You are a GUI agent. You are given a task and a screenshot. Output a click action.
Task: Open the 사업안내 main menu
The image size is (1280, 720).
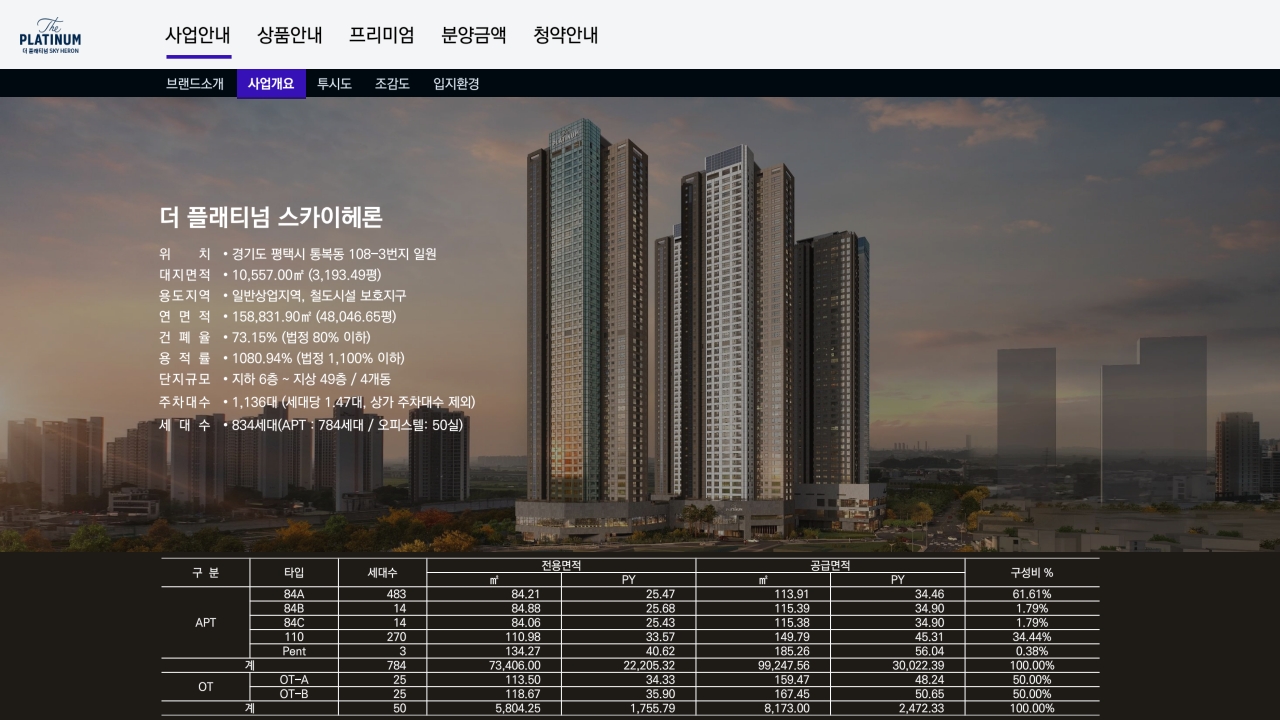[198, 35]
